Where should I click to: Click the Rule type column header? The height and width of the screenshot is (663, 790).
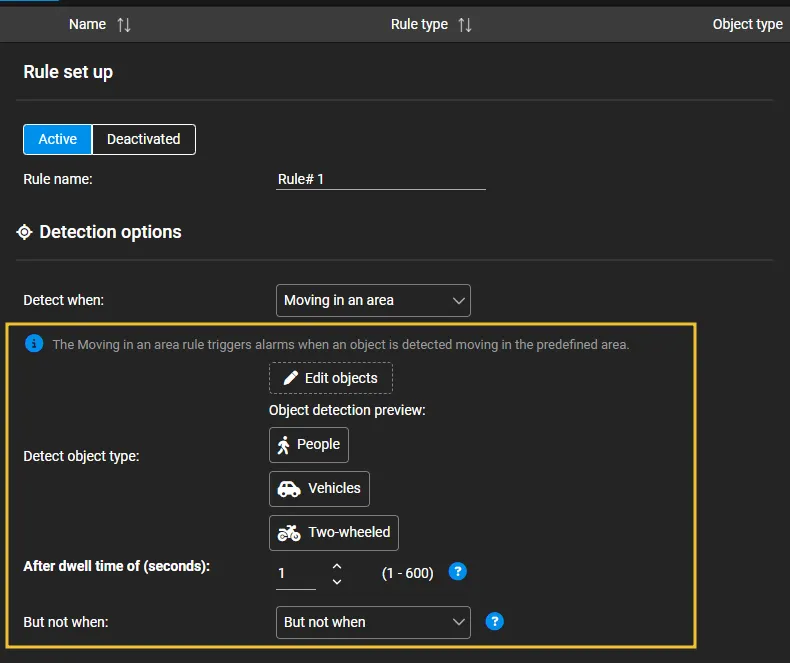pyautogui.click(x=419, y=24)
